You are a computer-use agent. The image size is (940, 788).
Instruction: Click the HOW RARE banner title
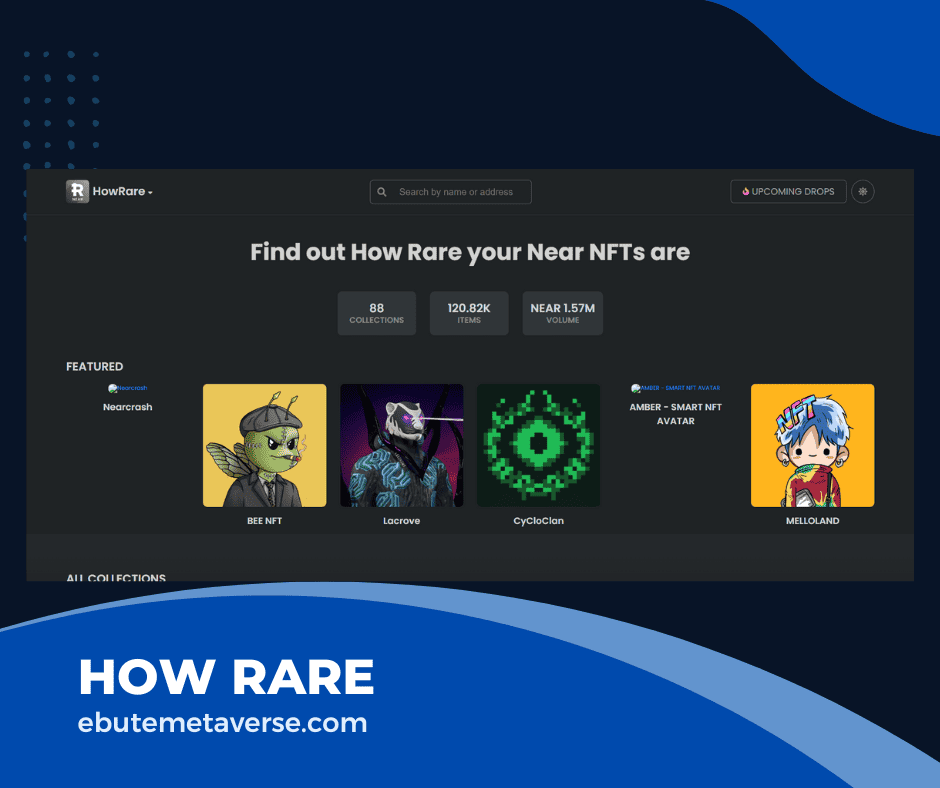pyautogui.click(x=226, y=676)
